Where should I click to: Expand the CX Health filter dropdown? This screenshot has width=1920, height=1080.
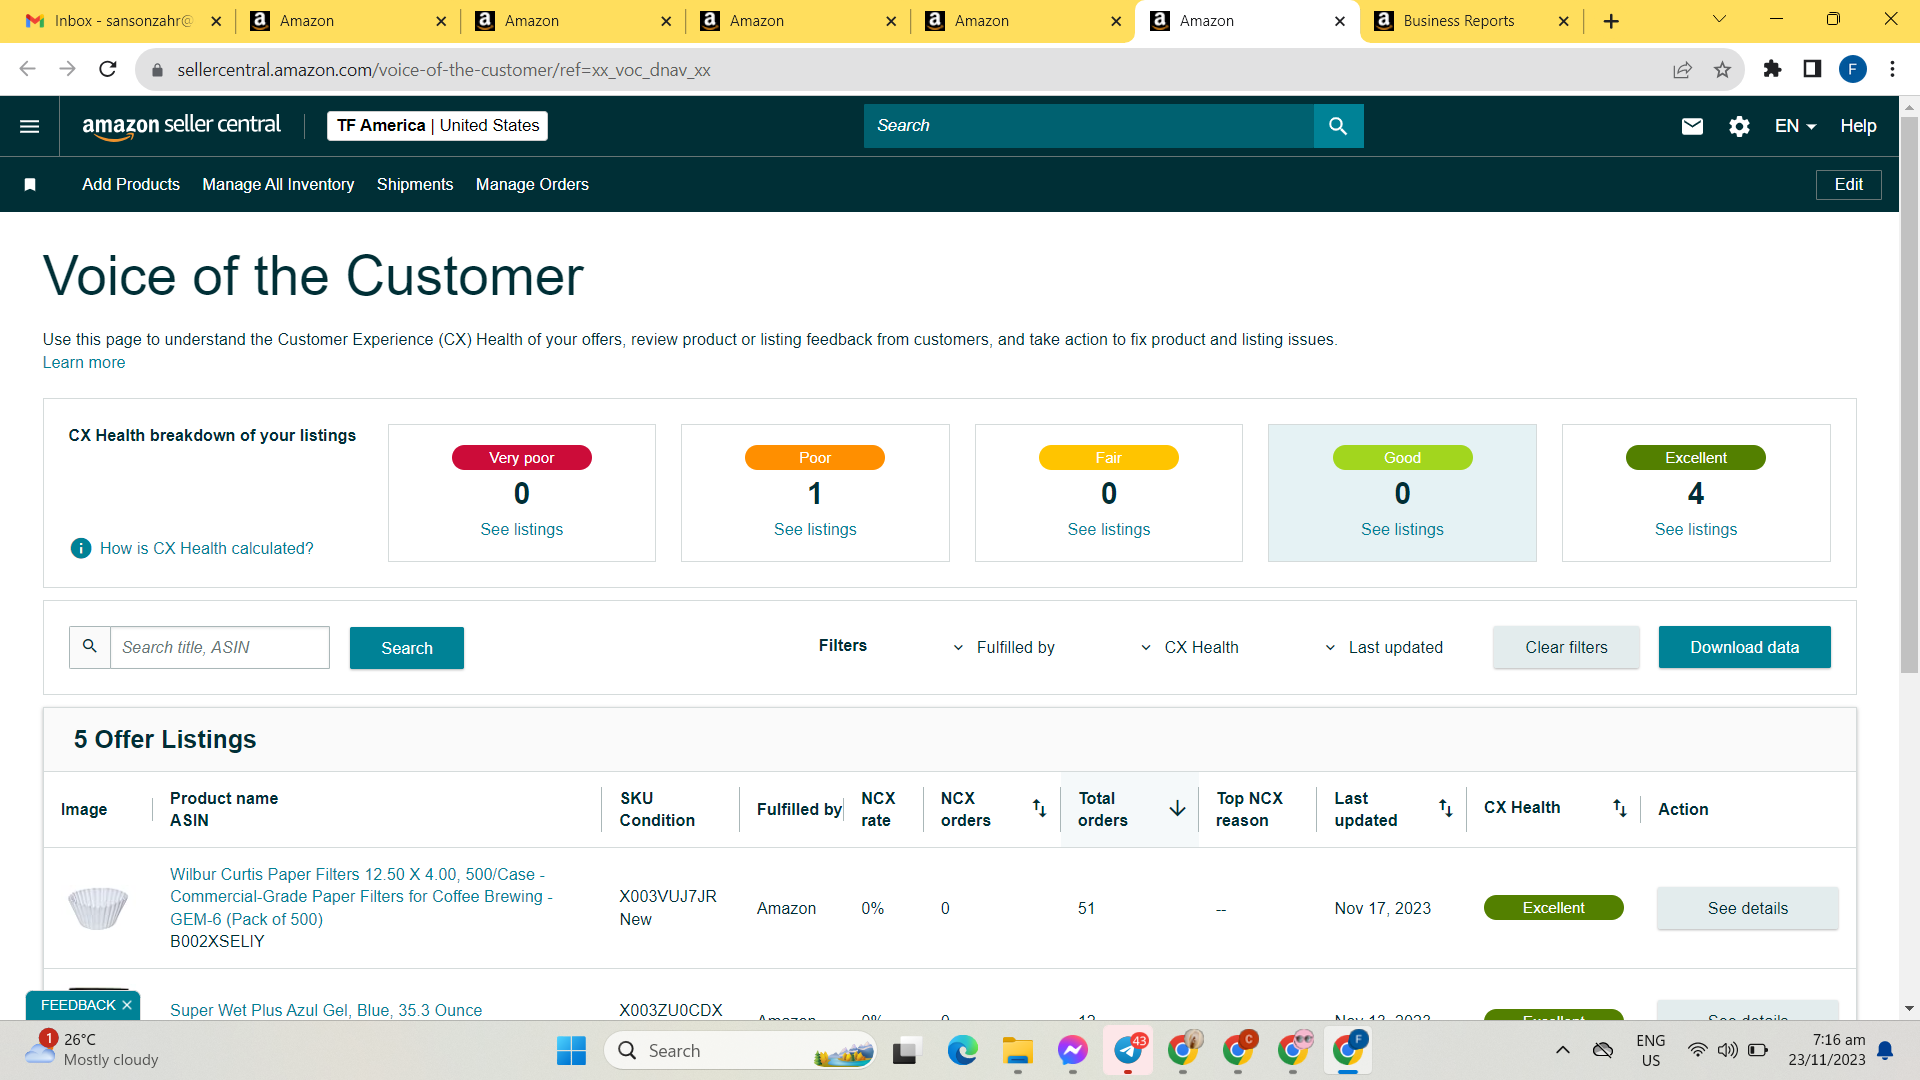tap(1190, 647)
